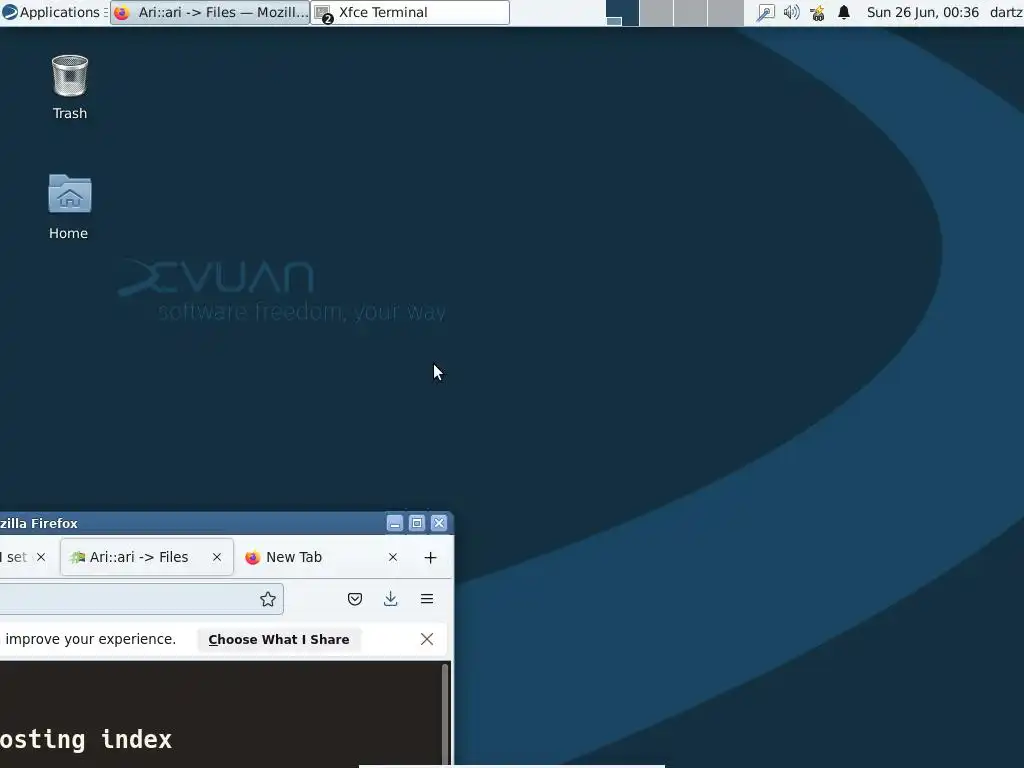Select the first workspace in pager

pyautogui.click(x=622, y=12)
